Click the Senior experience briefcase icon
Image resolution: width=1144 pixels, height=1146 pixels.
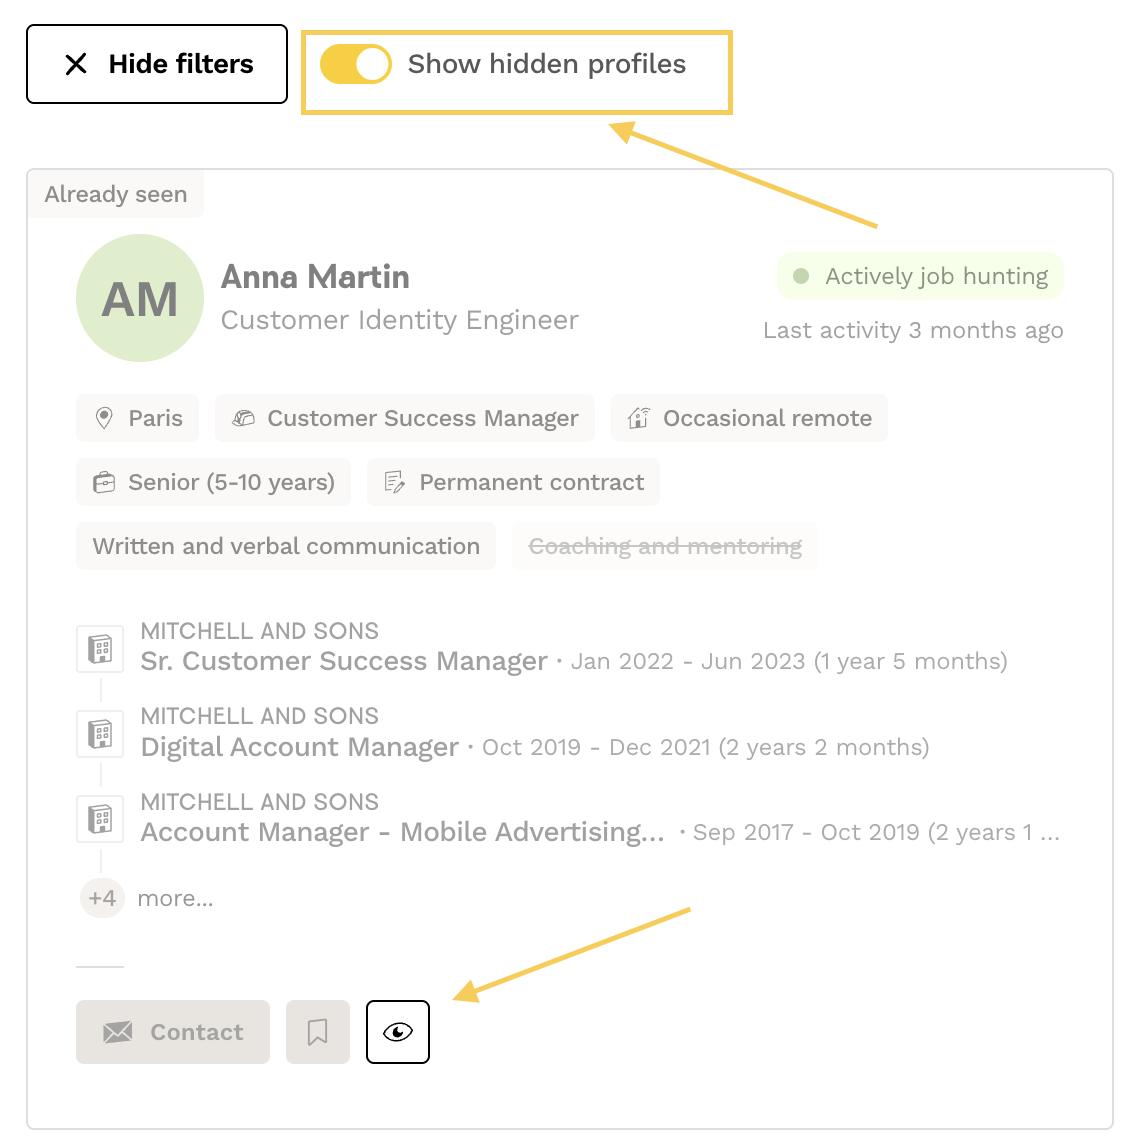click(x=104, y=483)
